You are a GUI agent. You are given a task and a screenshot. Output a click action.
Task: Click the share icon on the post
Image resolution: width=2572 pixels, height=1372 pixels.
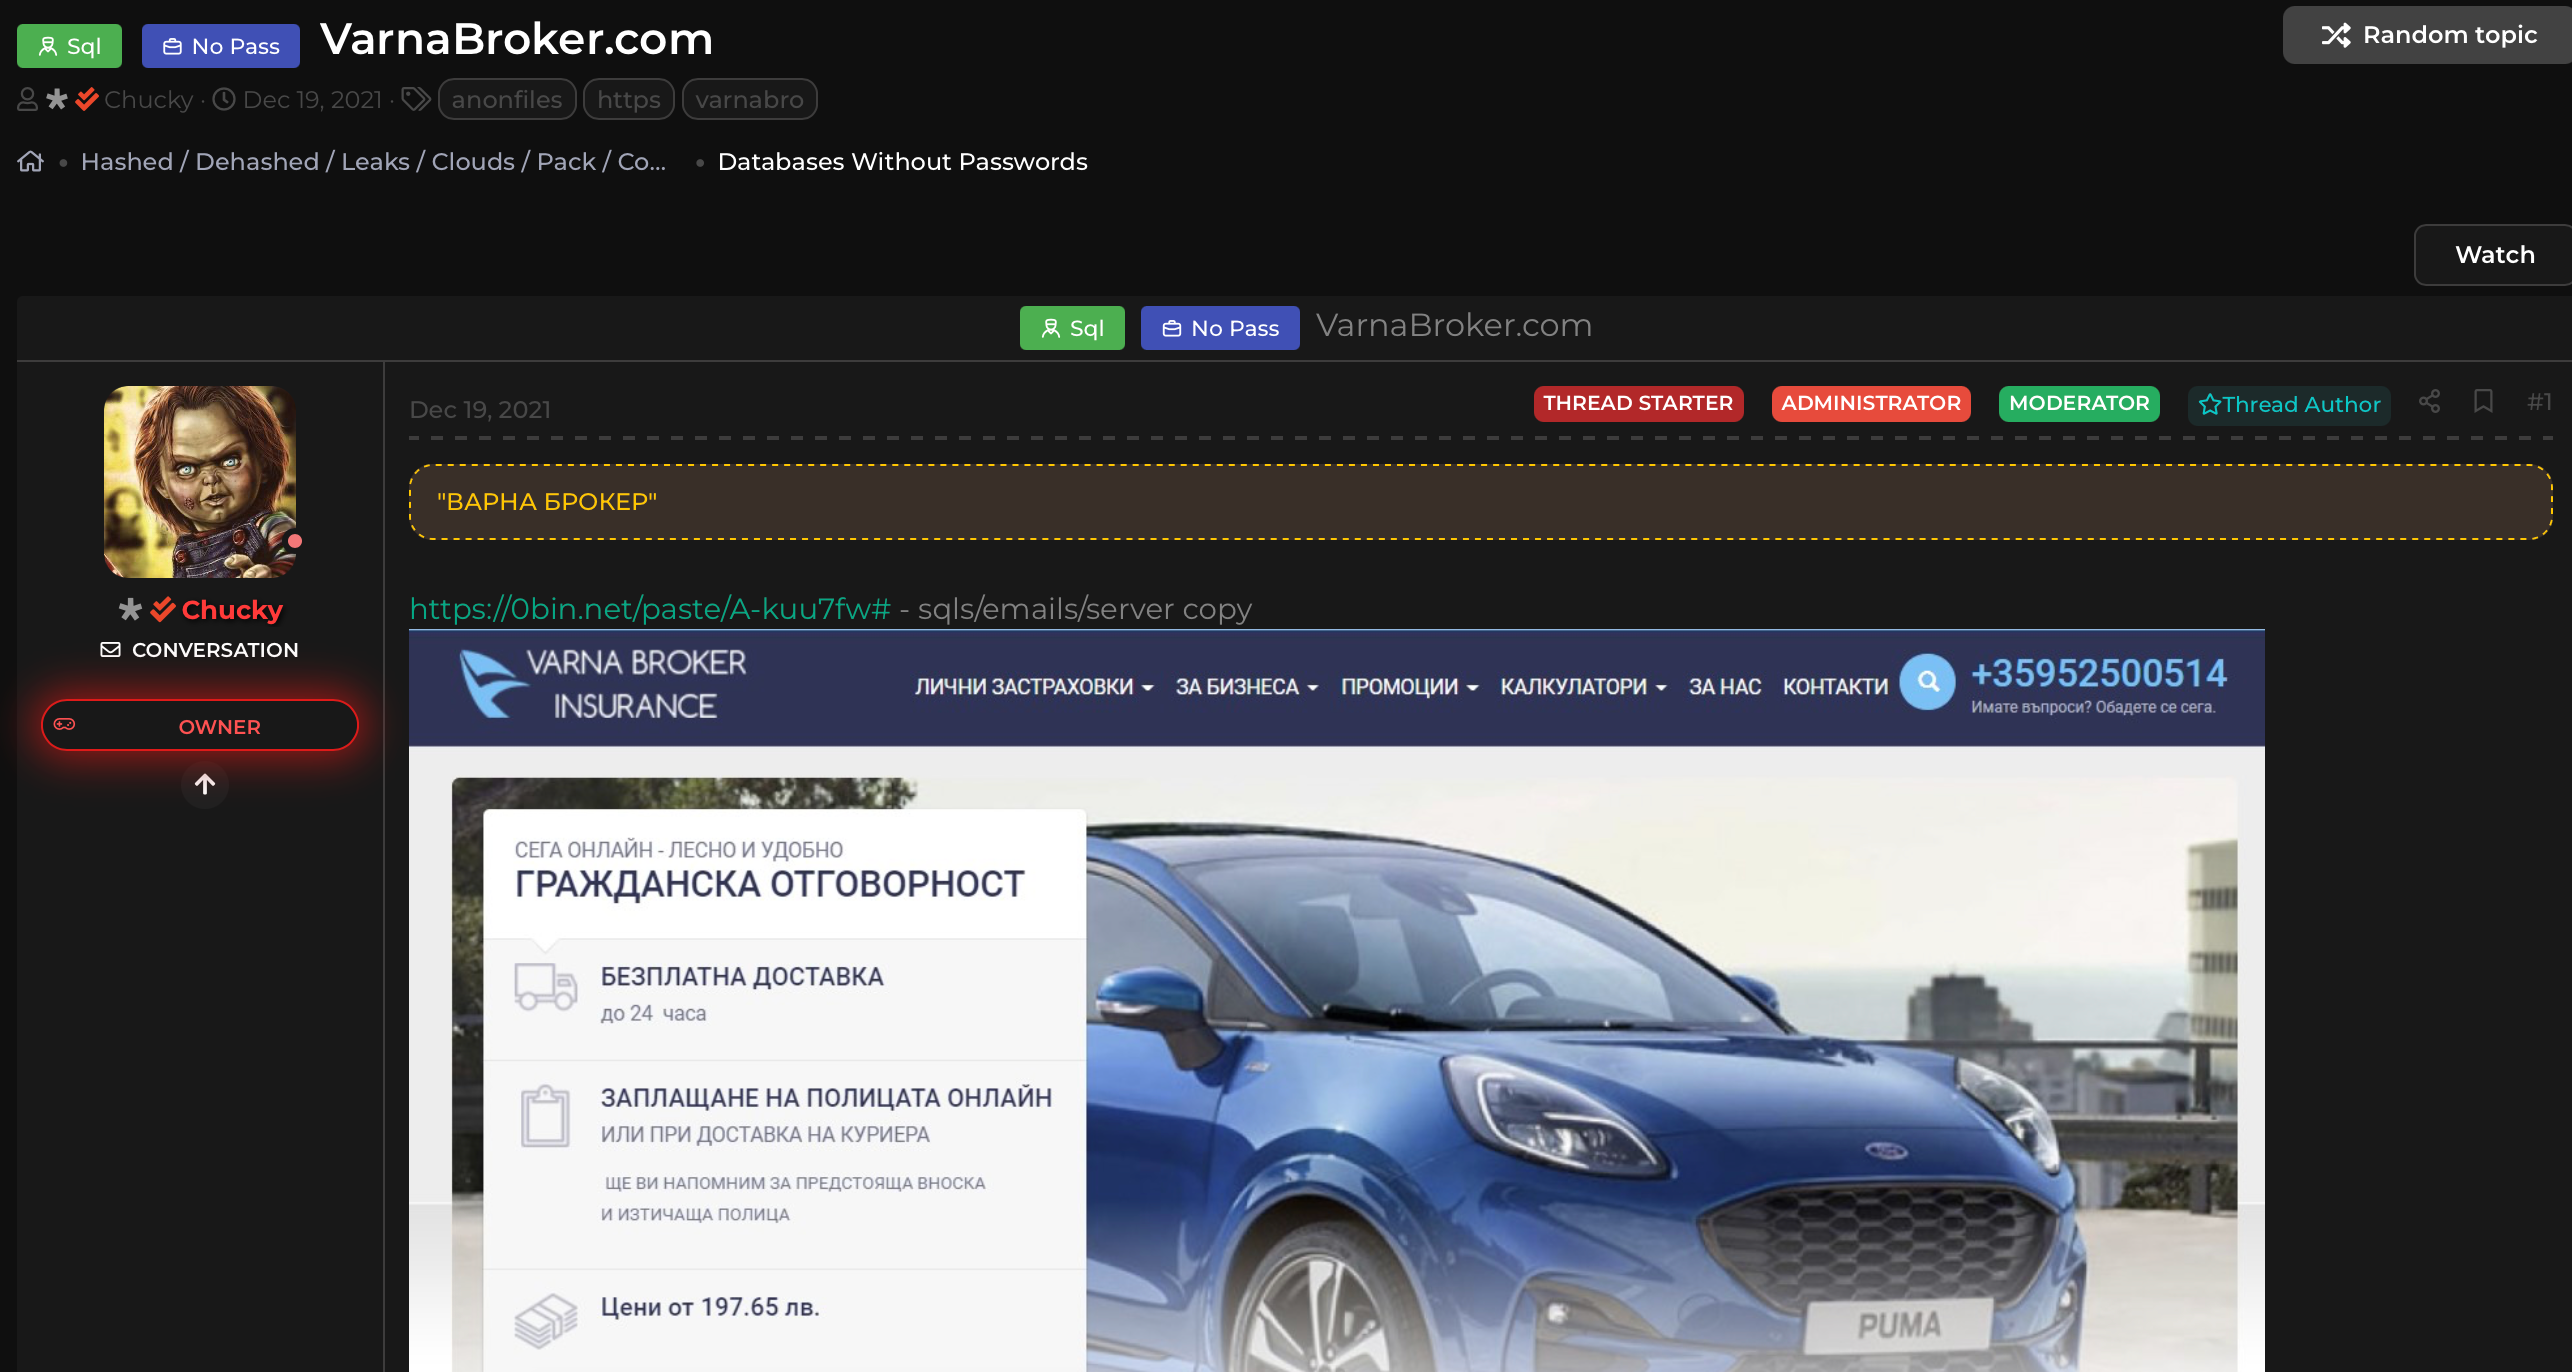[2430, 402]
